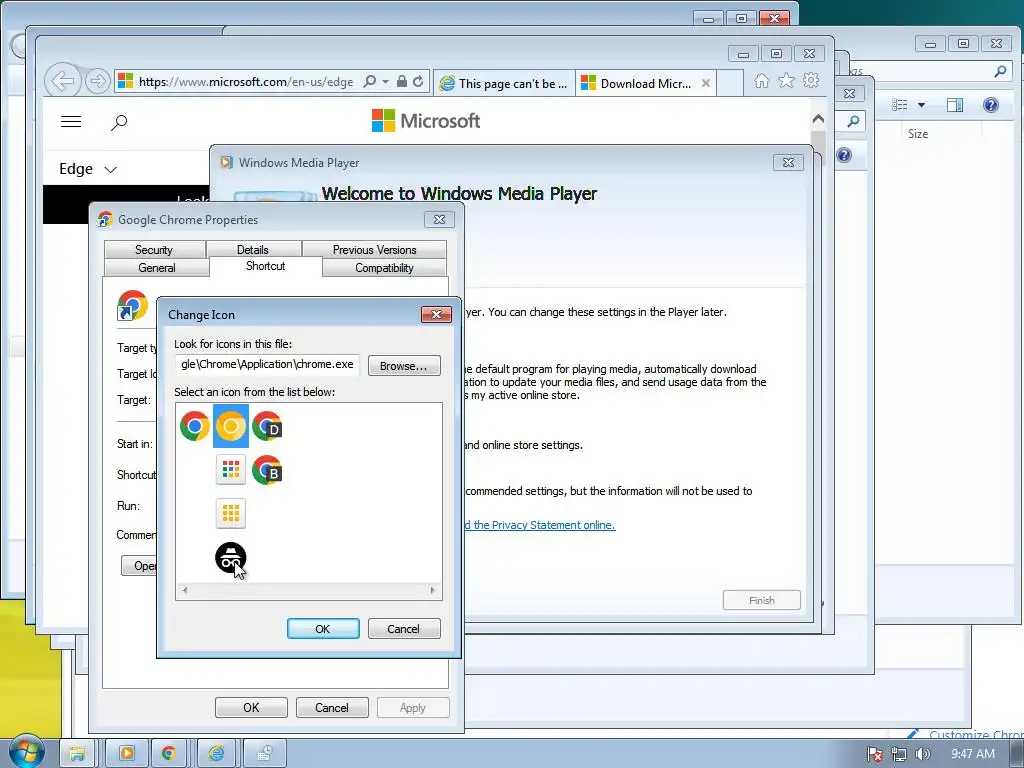The width and height of the screenshot is (1024, 768).
Task: Open the Microsoft site hamburger menu
Action: pyautogui.click(x=71, y=121)
